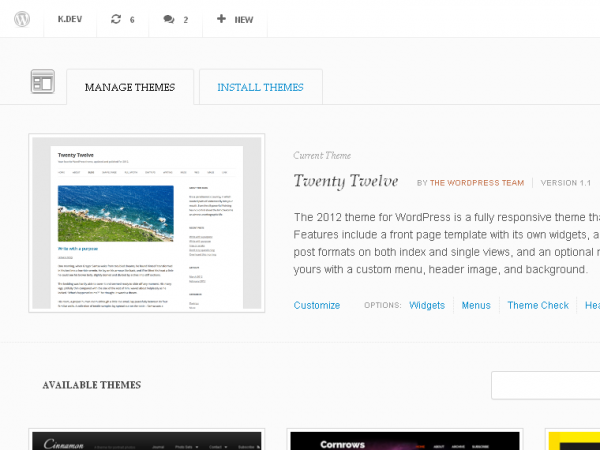Screen dimensions: 600x450
Task: Switch to the Install Themes tab
Action: (x=261, y=87)
